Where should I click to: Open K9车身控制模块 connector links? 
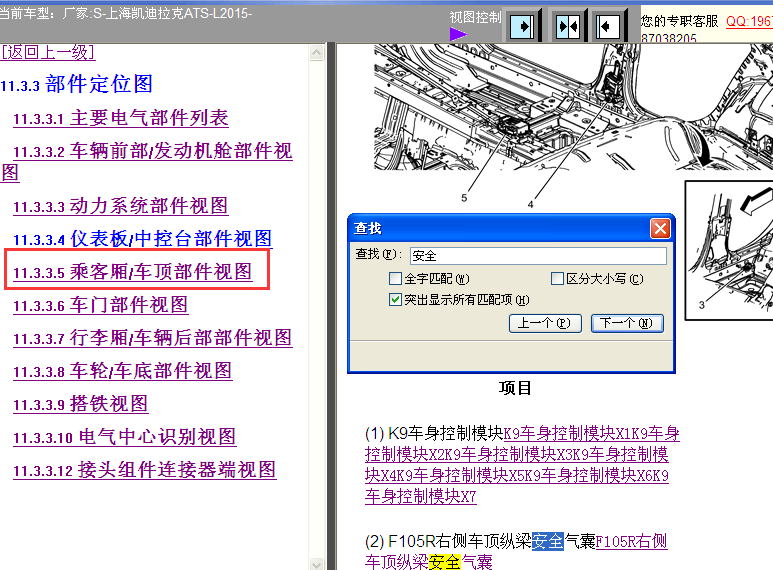click(x=522, y=464)
